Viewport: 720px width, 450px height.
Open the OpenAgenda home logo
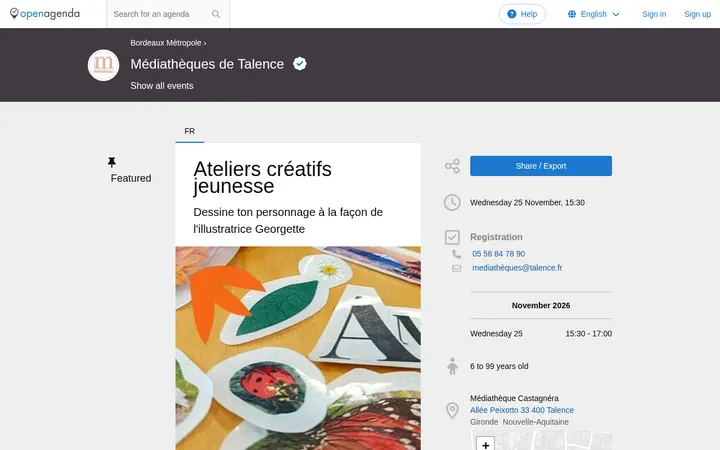coord(45,14)
